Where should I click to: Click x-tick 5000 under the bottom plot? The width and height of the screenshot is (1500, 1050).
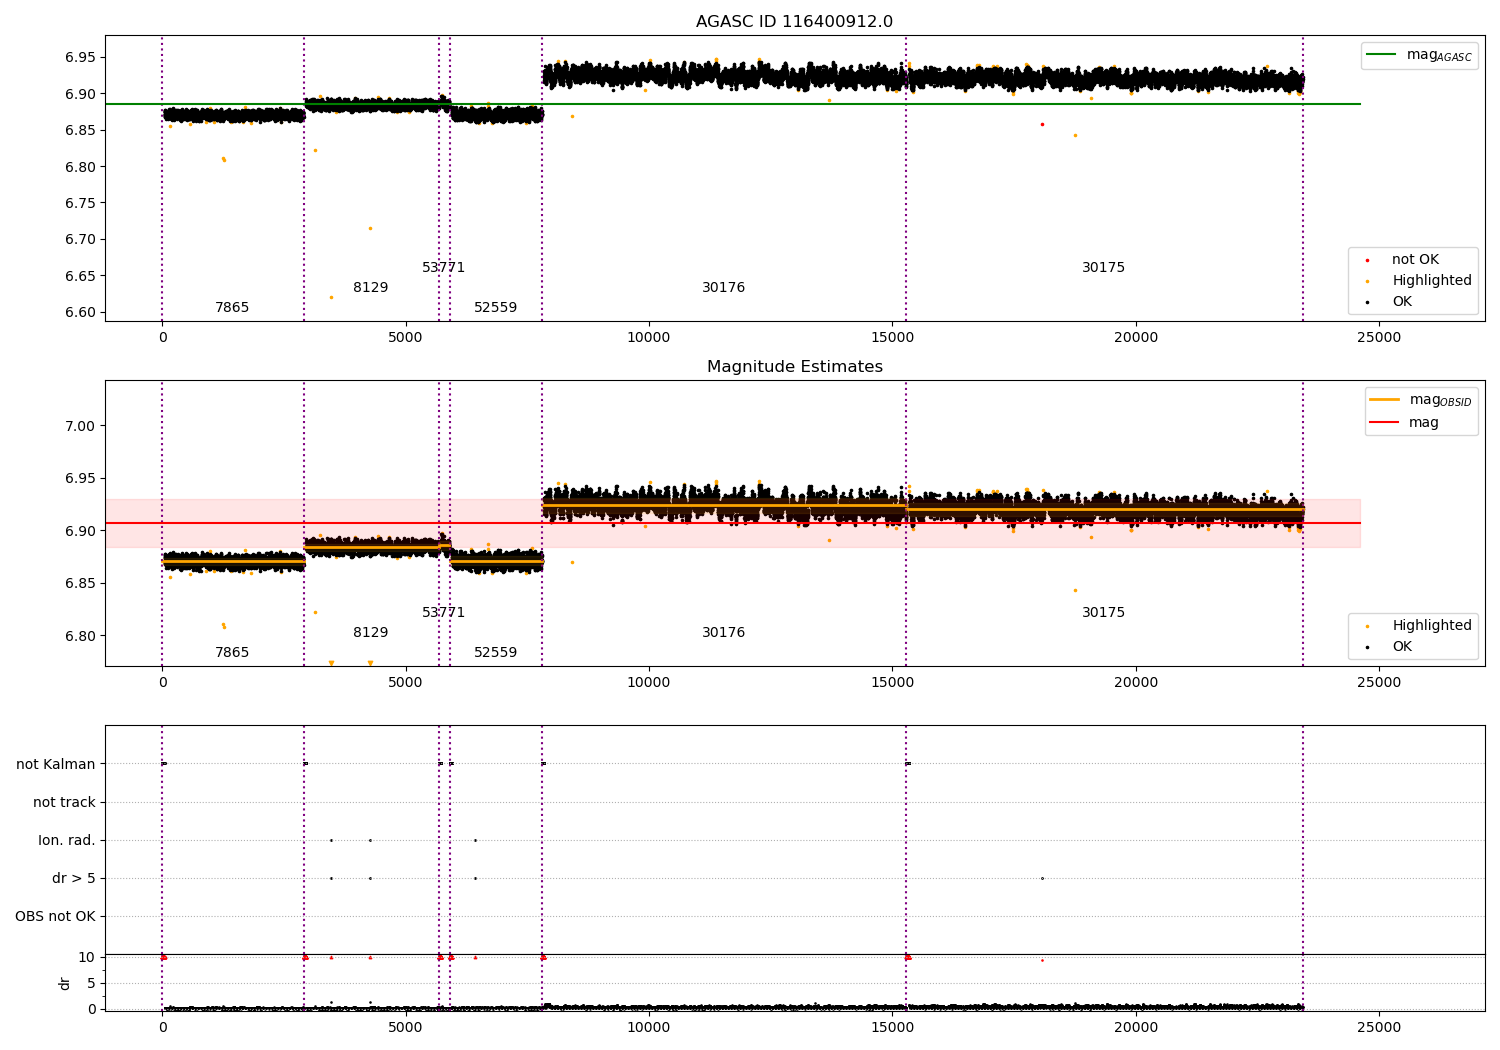(x=405, y=1028)
